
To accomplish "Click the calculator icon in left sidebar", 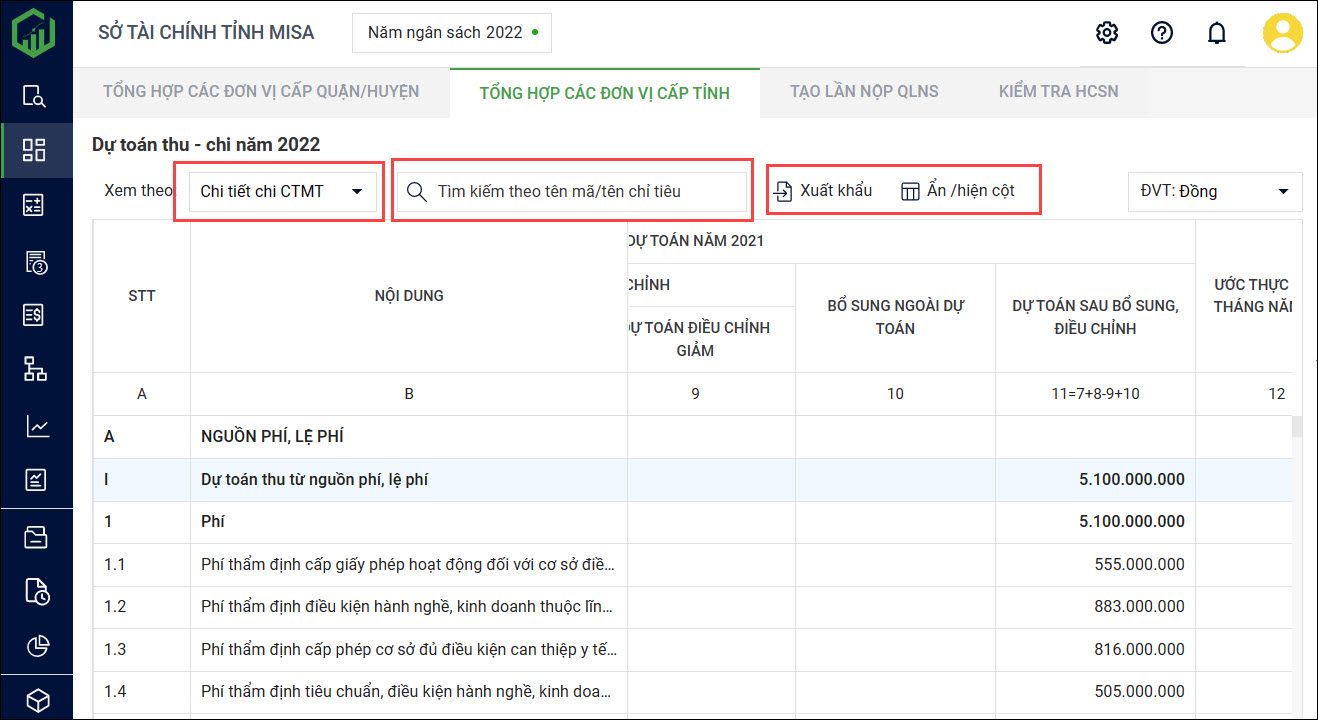I will [35, 205].
